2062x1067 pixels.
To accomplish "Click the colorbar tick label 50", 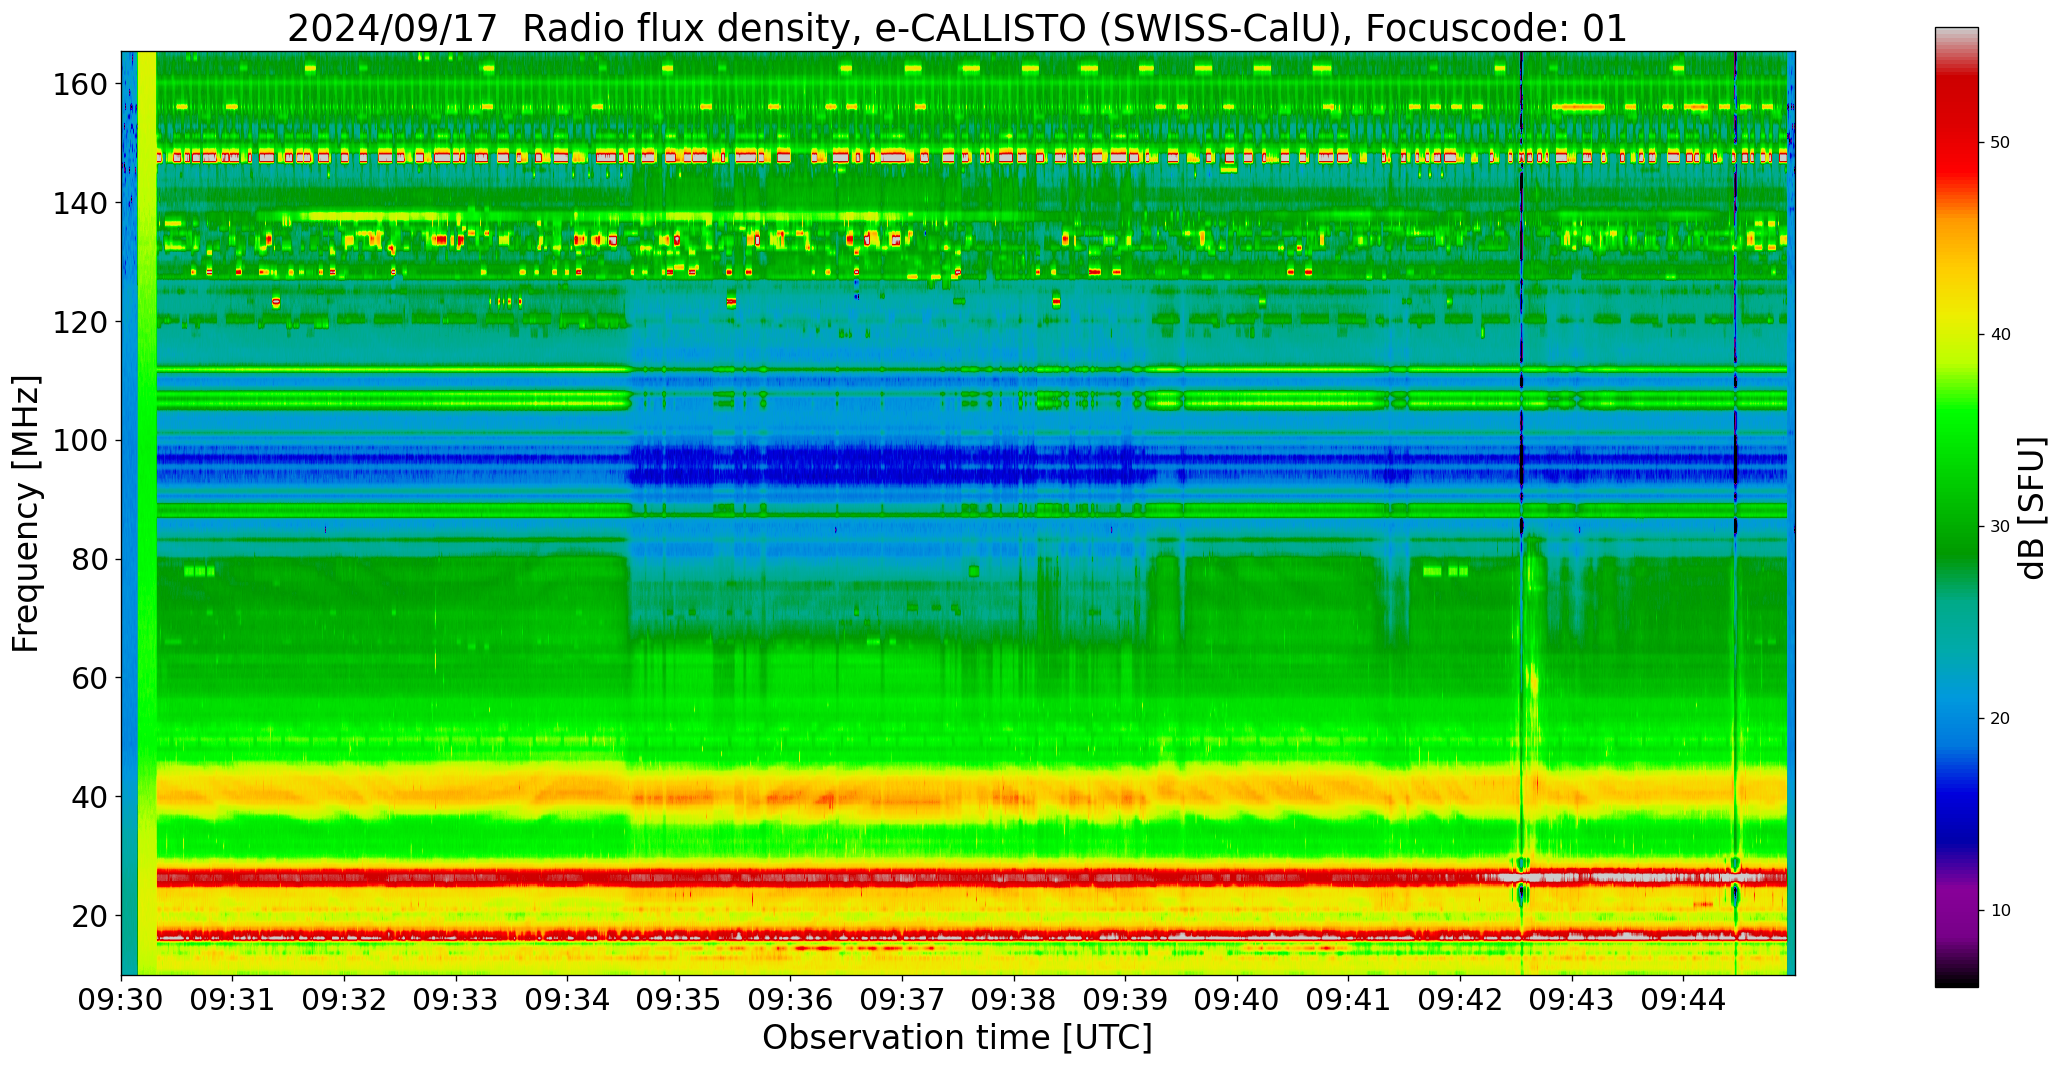I will tap(2000, 142).
